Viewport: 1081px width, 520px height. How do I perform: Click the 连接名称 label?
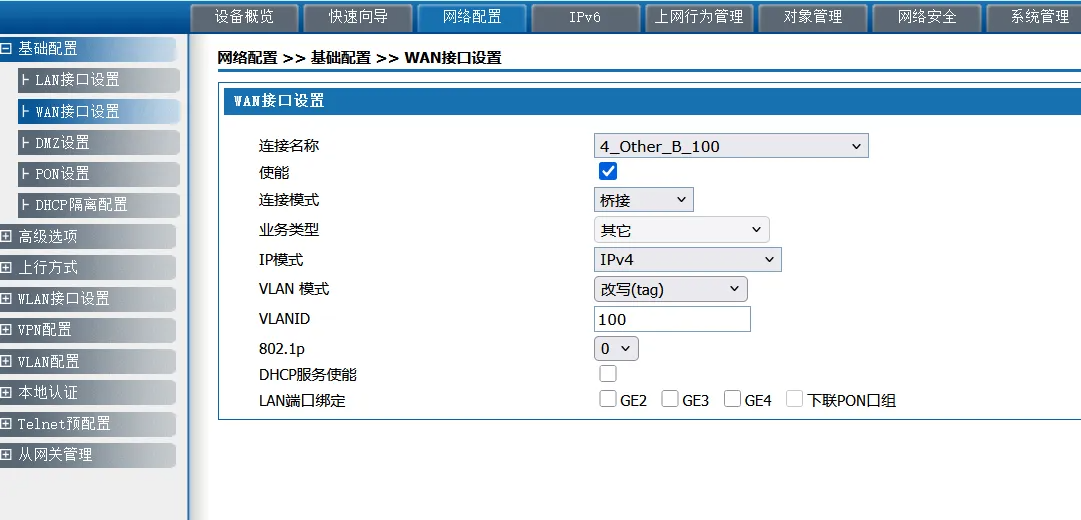coord(289,146)
